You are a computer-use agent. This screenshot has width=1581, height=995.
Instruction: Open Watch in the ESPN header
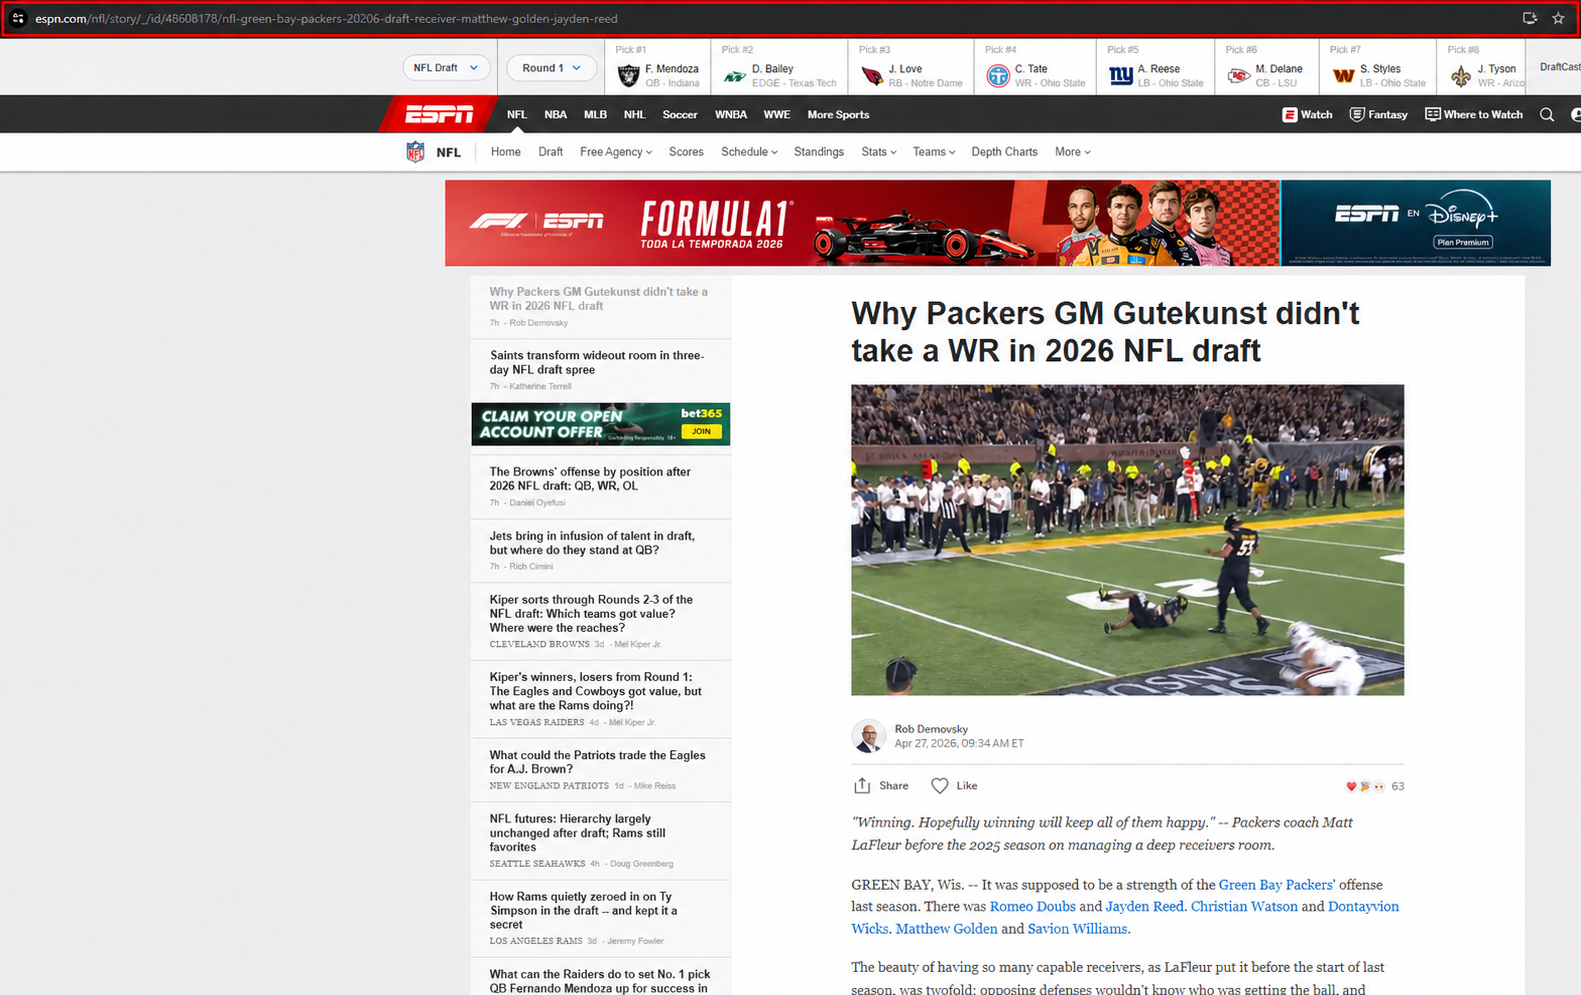[x=1307, y=115]
